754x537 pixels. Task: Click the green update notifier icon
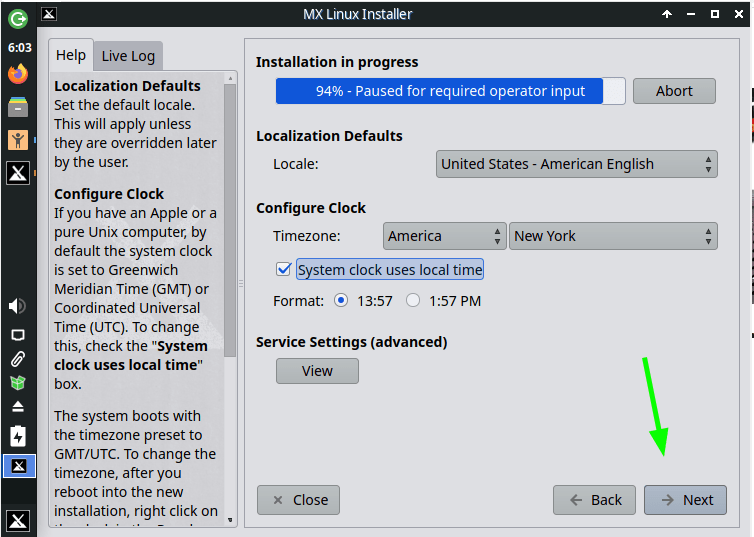18,19
